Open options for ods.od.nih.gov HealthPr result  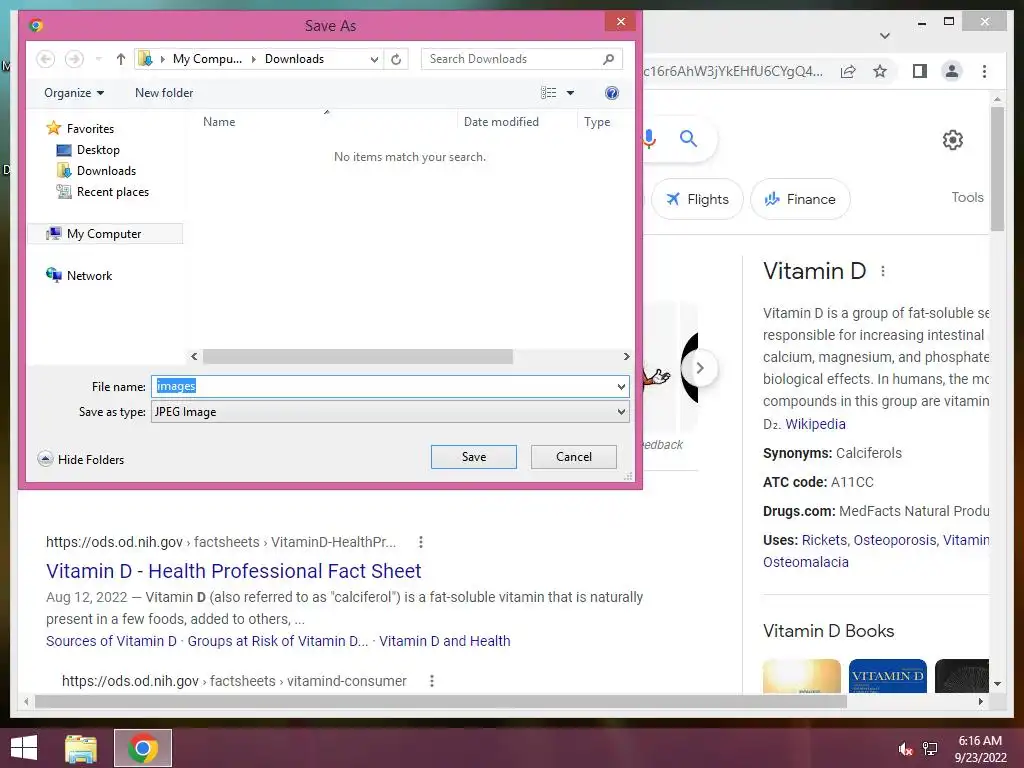click(421, 542)
